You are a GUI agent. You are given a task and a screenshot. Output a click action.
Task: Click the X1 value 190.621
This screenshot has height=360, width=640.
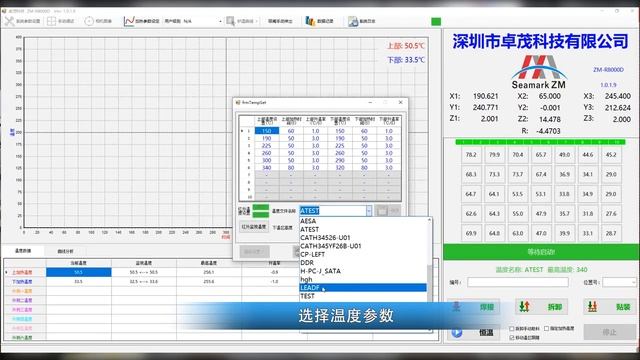point(485,96)
